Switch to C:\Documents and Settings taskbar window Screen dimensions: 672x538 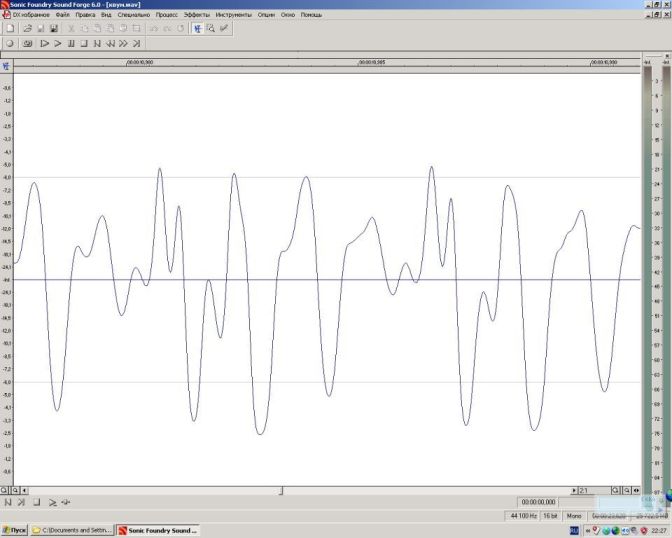pos(72,530)
